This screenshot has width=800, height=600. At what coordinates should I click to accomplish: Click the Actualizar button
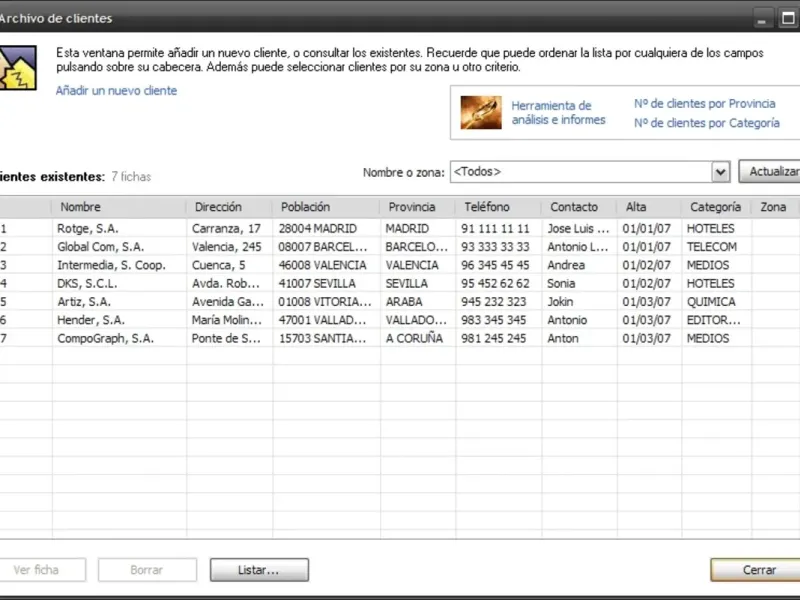(x=769, y=171)
